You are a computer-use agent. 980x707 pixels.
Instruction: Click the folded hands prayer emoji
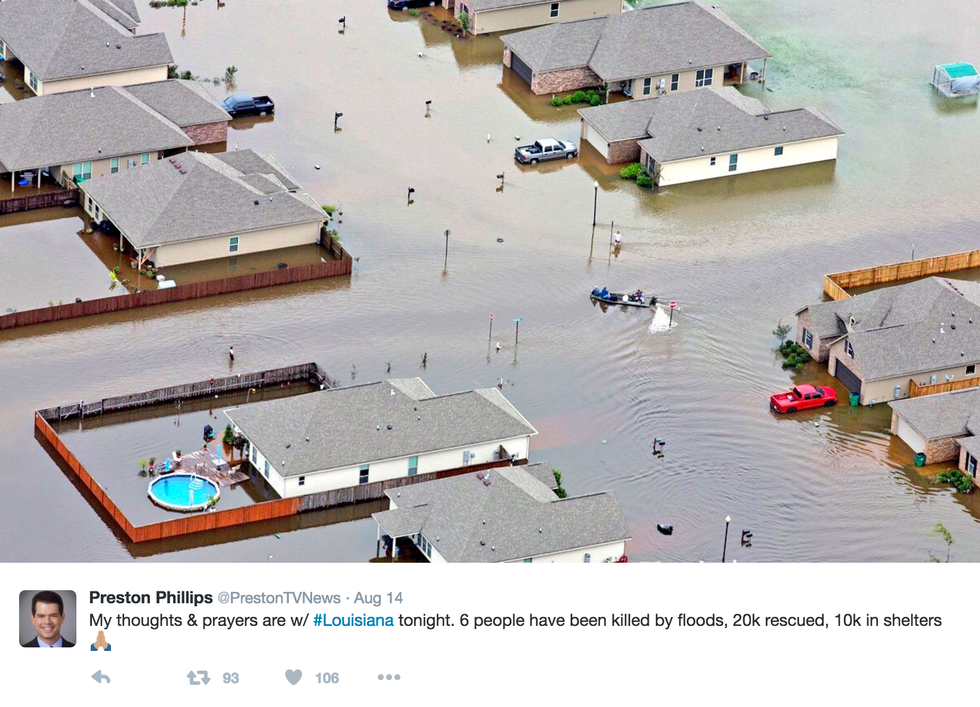click(x=100, y=641)
